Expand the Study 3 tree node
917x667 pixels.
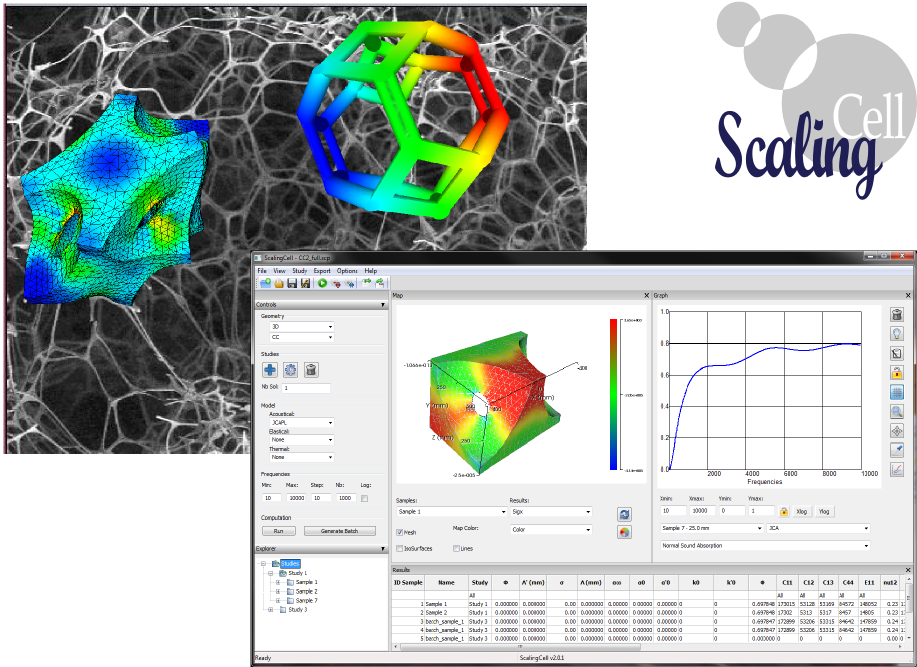(x=271, y=610)
